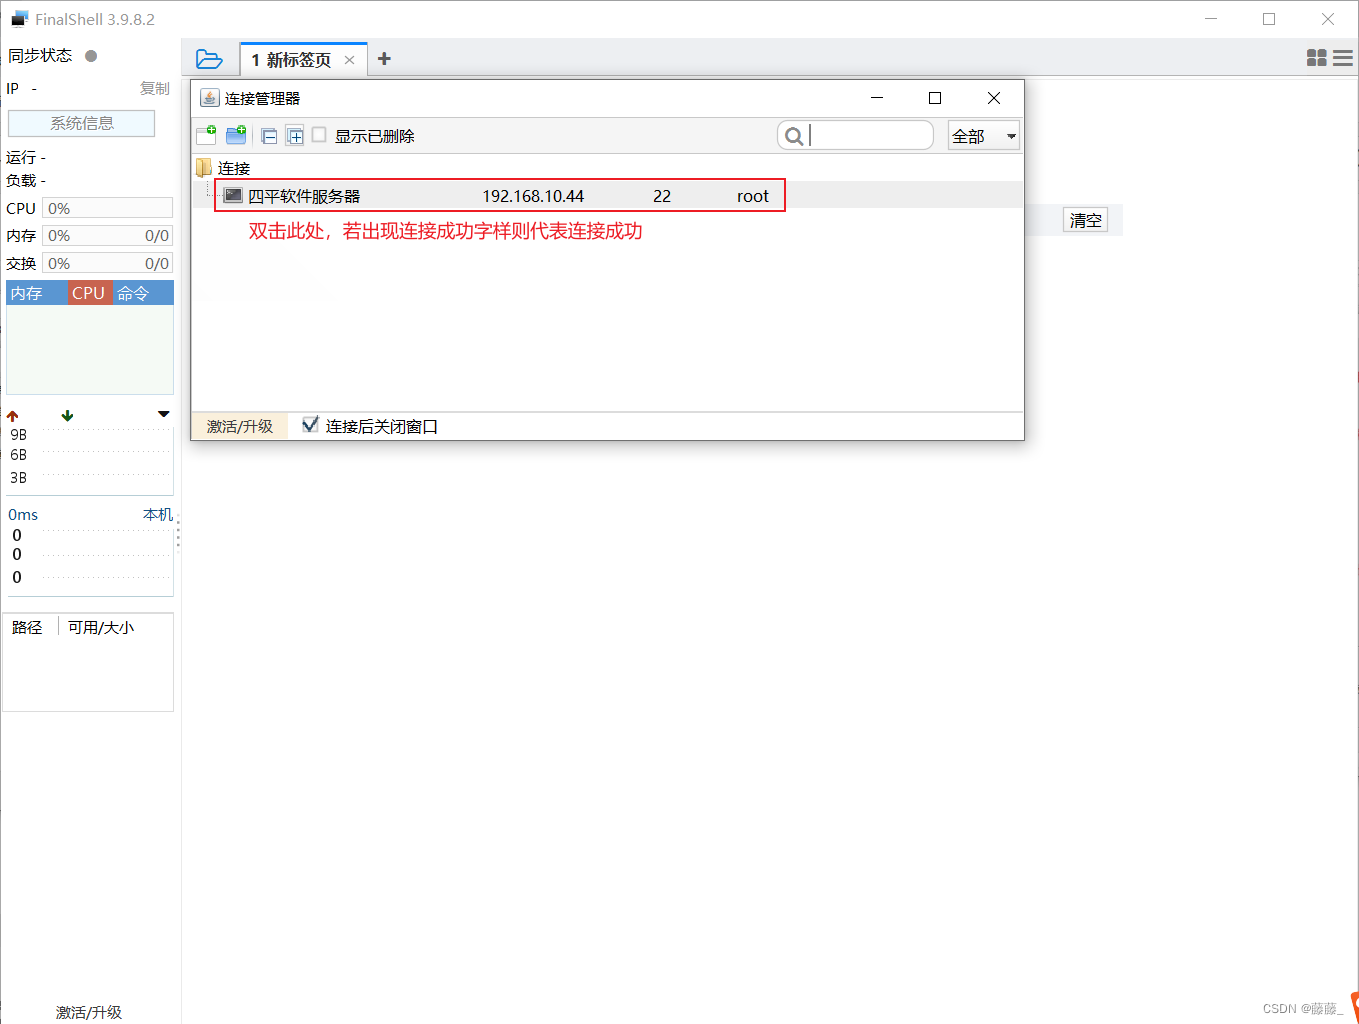
Task: Open the network interface dropdown triangle
Action: coord(164,414)
